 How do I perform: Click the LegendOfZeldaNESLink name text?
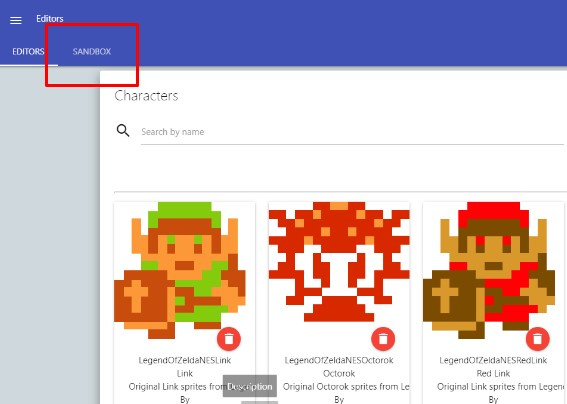(x=184, y=360)
